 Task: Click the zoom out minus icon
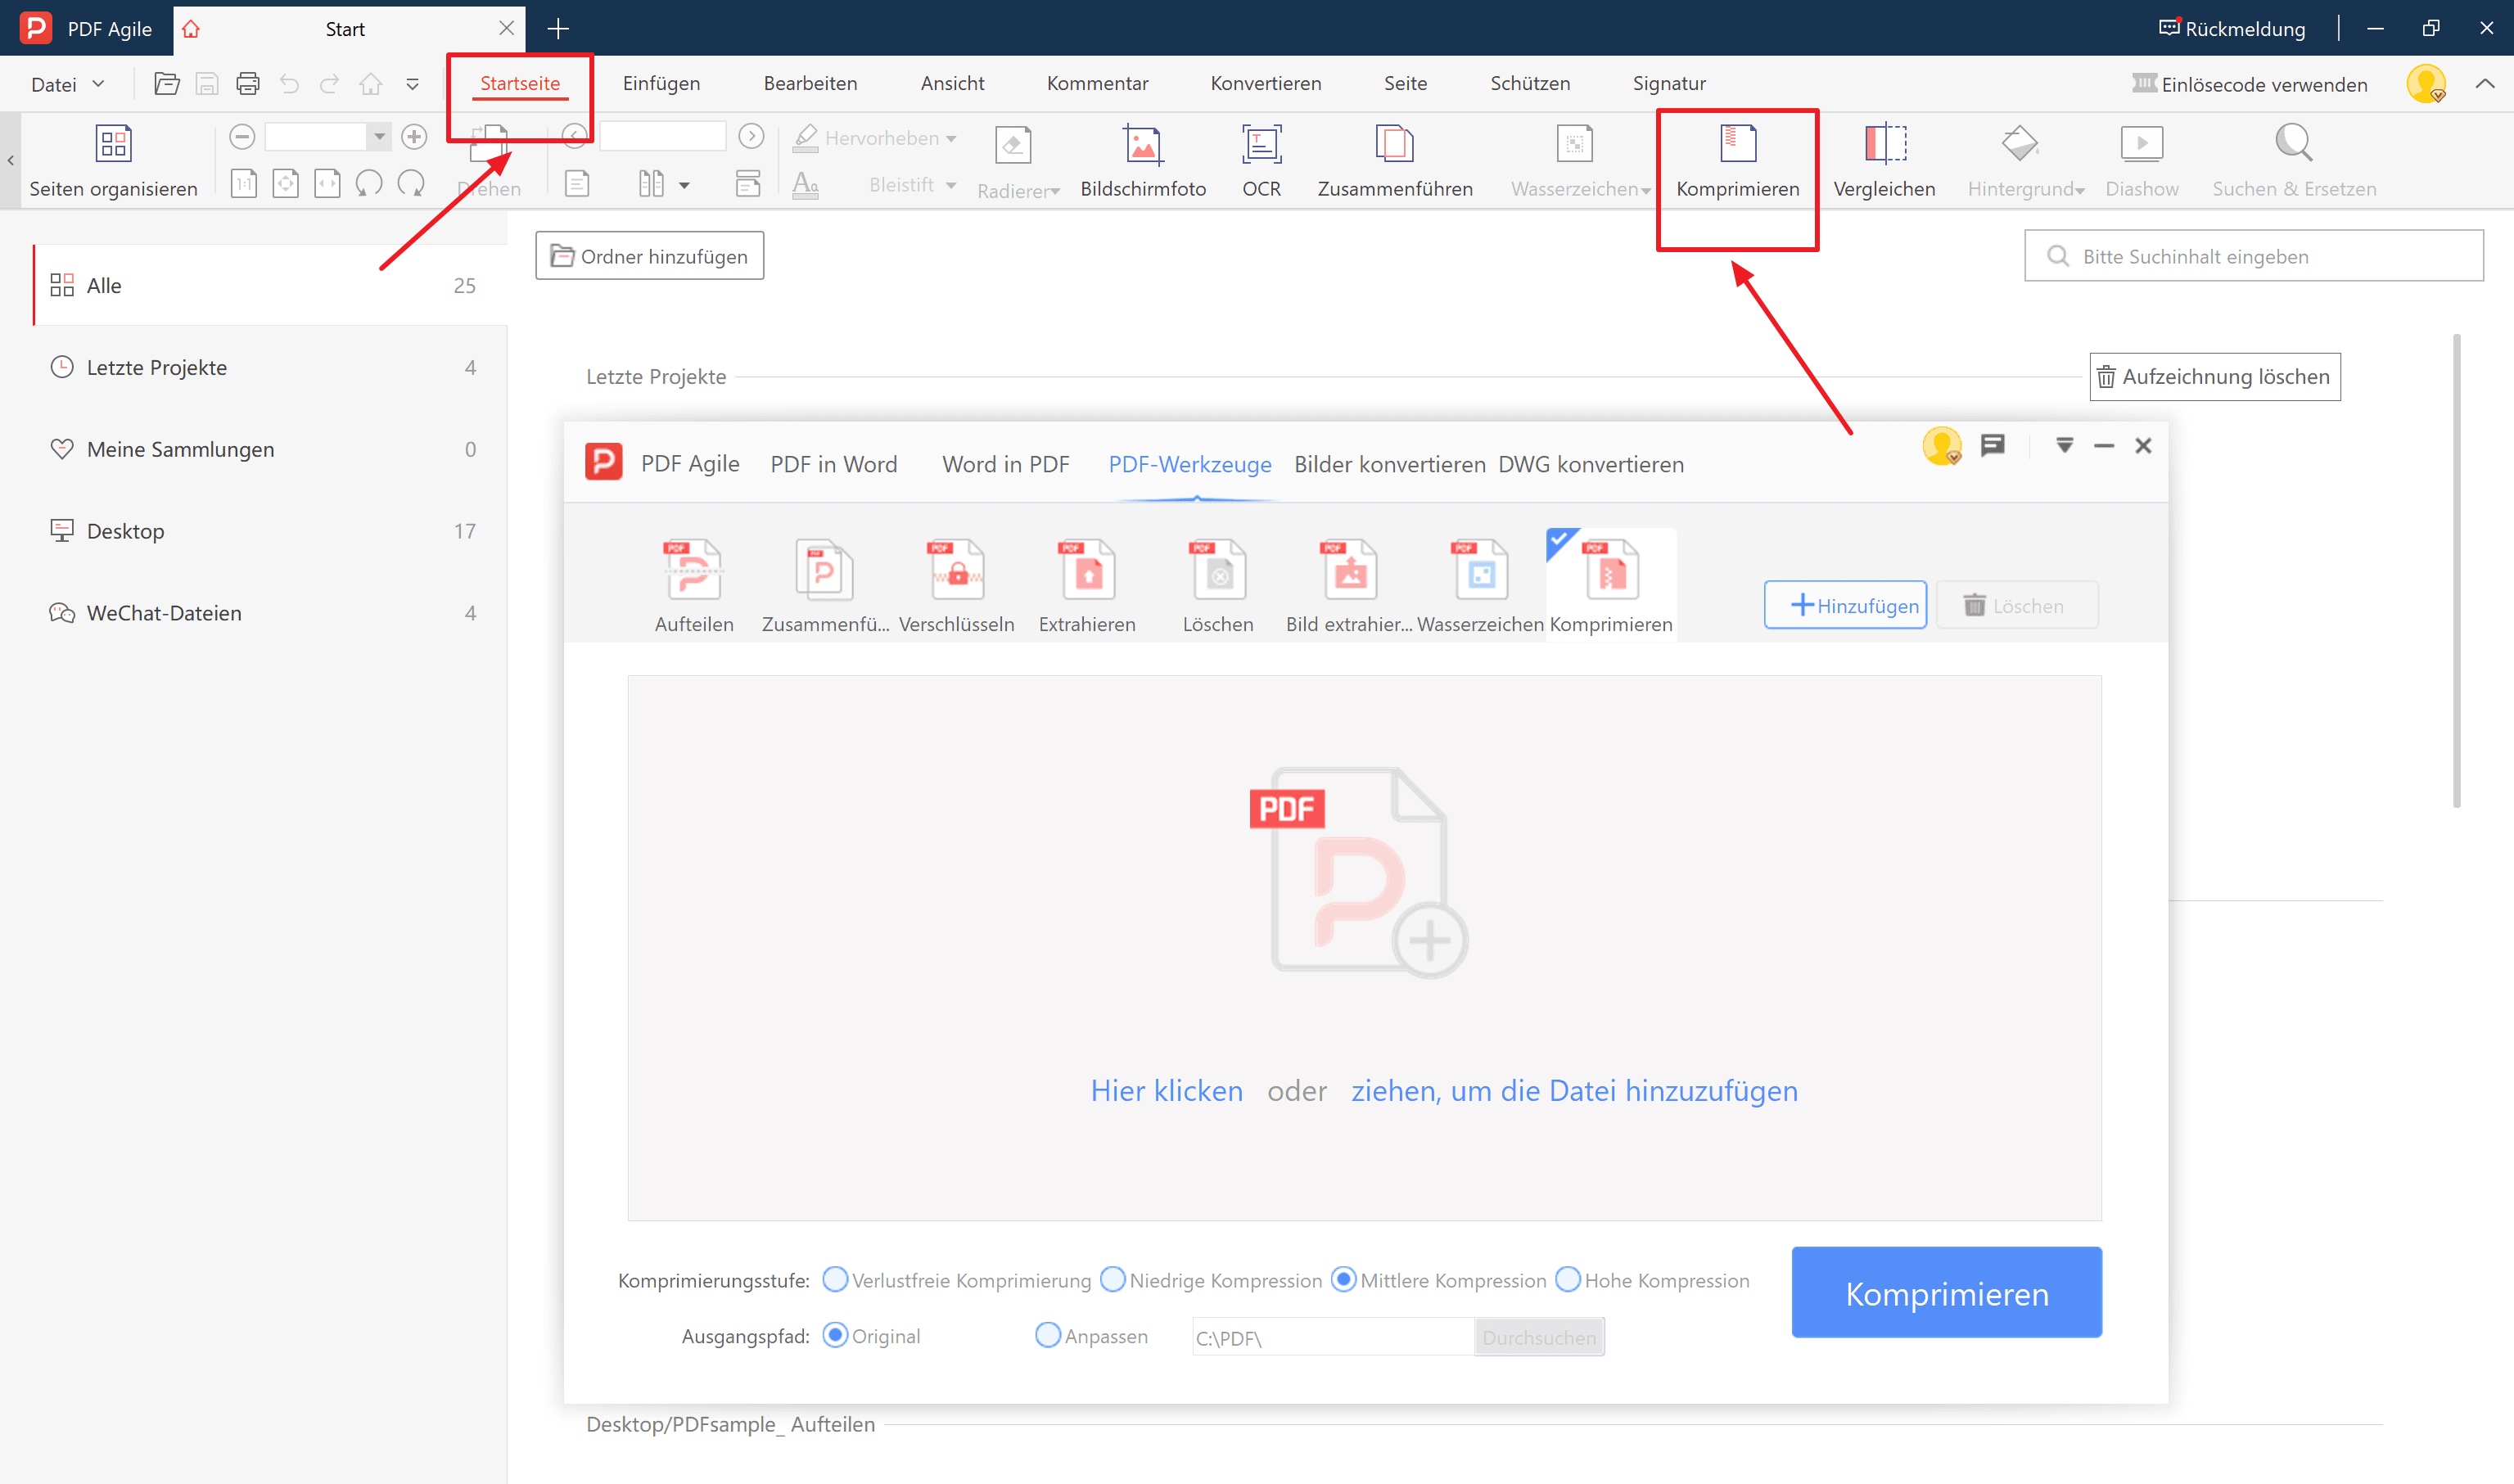click(x=242, y=137)
